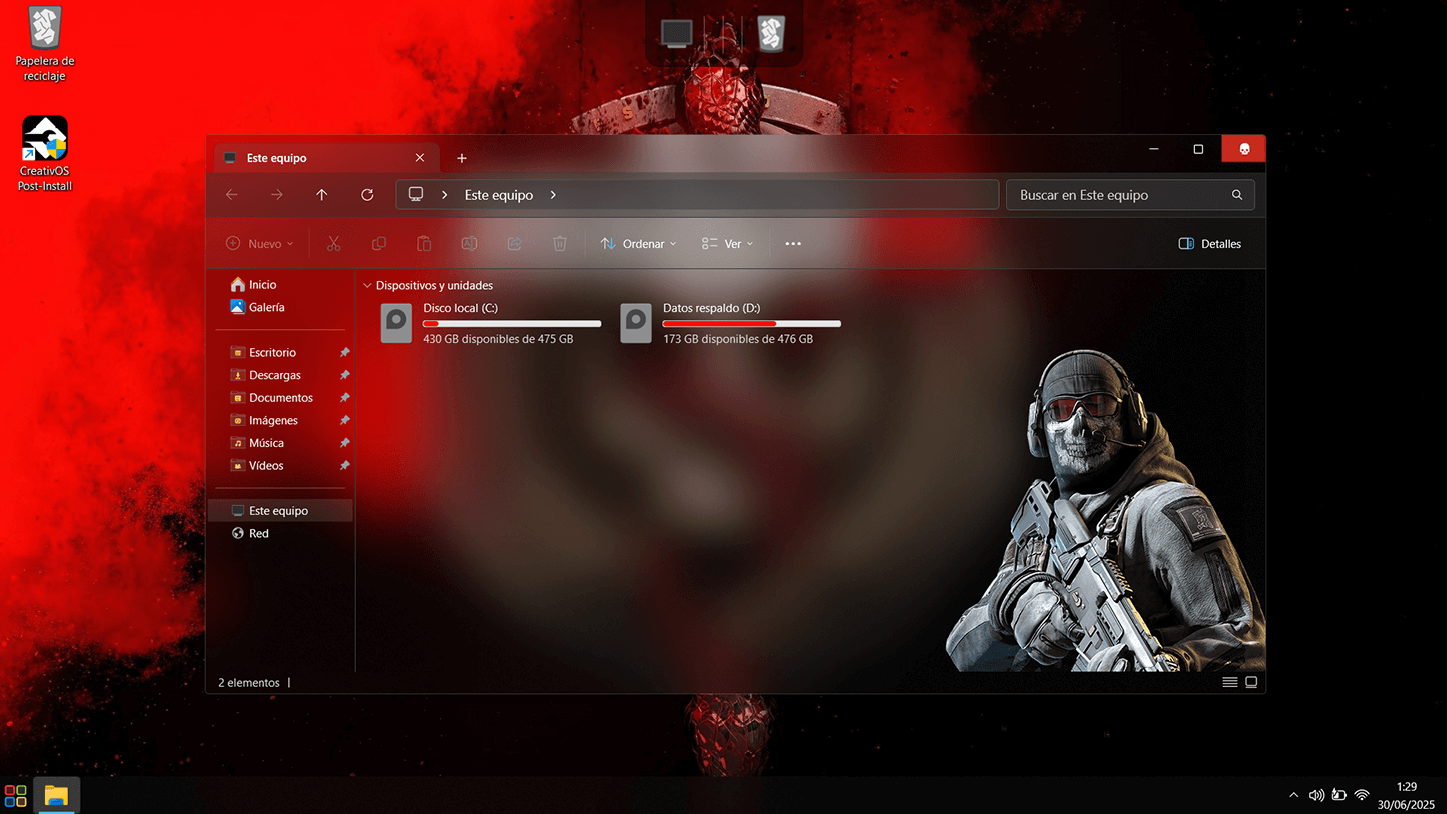
Task: Toggle the Detalles pane
Action: [1210, 244]
